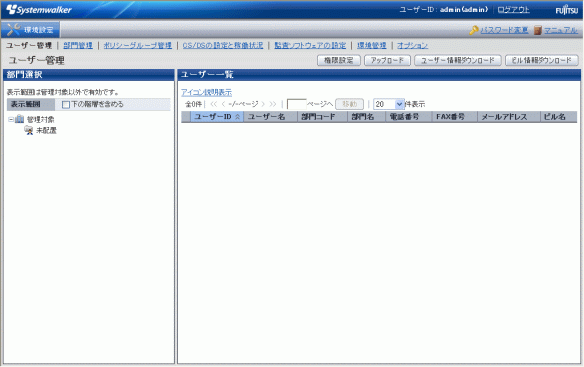584x367 pixels.
Task: Click the ユーザー名 column header
Action: click(270, 117)
